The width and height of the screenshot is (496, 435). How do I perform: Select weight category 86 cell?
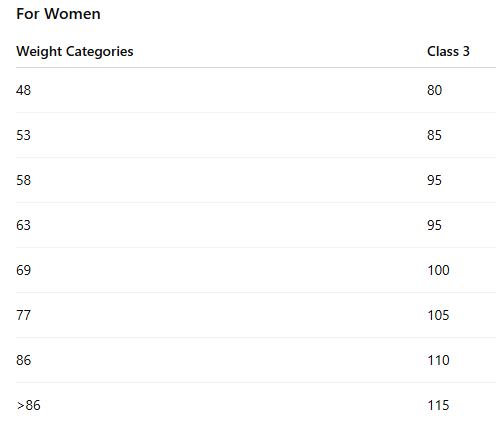pyautogui.click(x=23, y=360)
